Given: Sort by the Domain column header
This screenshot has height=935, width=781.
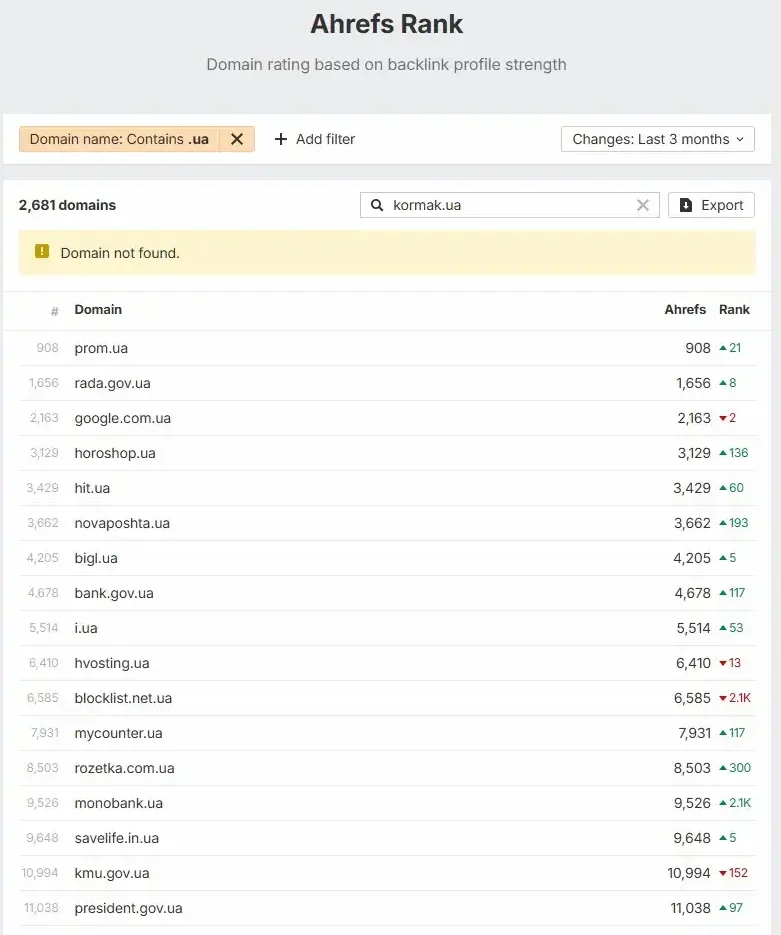Looking at the screenshot, I should click(x=98, y=309).
